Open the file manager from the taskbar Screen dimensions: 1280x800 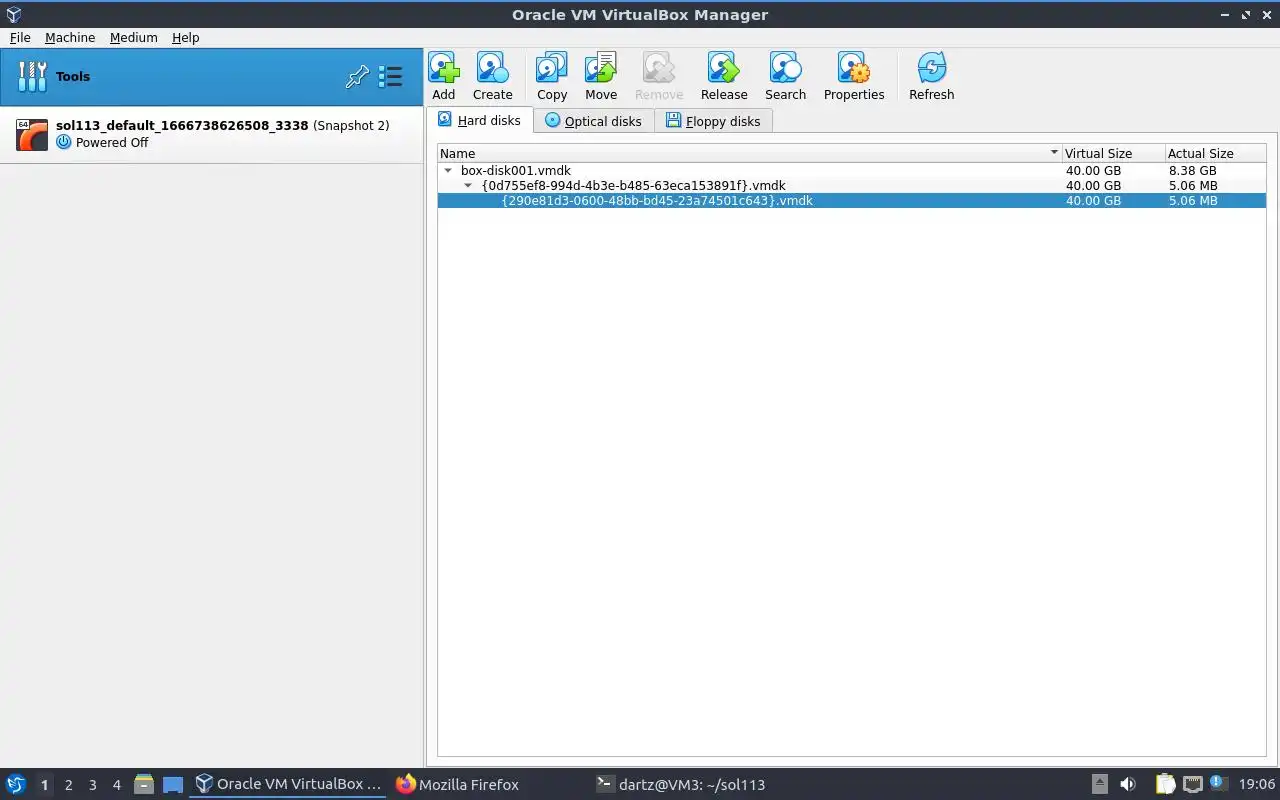click(144, 785)
